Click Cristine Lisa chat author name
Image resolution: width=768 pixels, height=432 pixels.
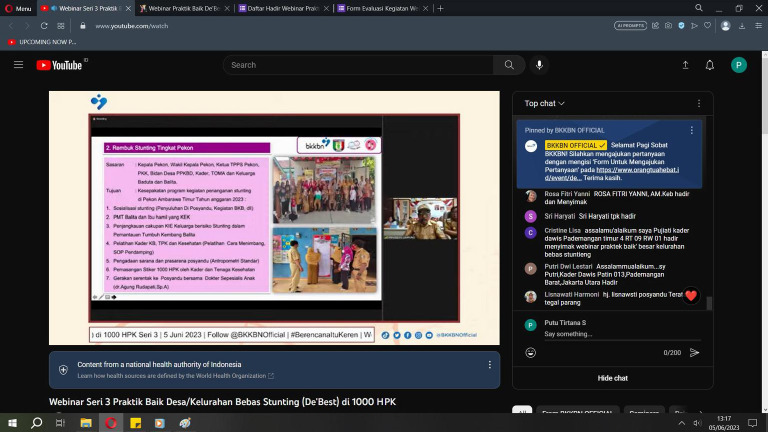[x=562, y=230]
